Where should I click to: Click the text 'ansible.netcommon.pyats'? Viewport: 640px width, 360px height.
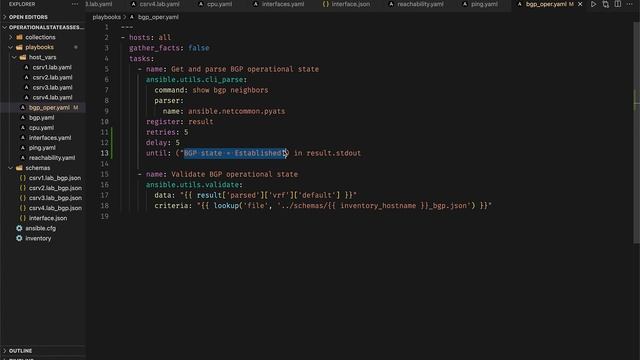(236, 111)
